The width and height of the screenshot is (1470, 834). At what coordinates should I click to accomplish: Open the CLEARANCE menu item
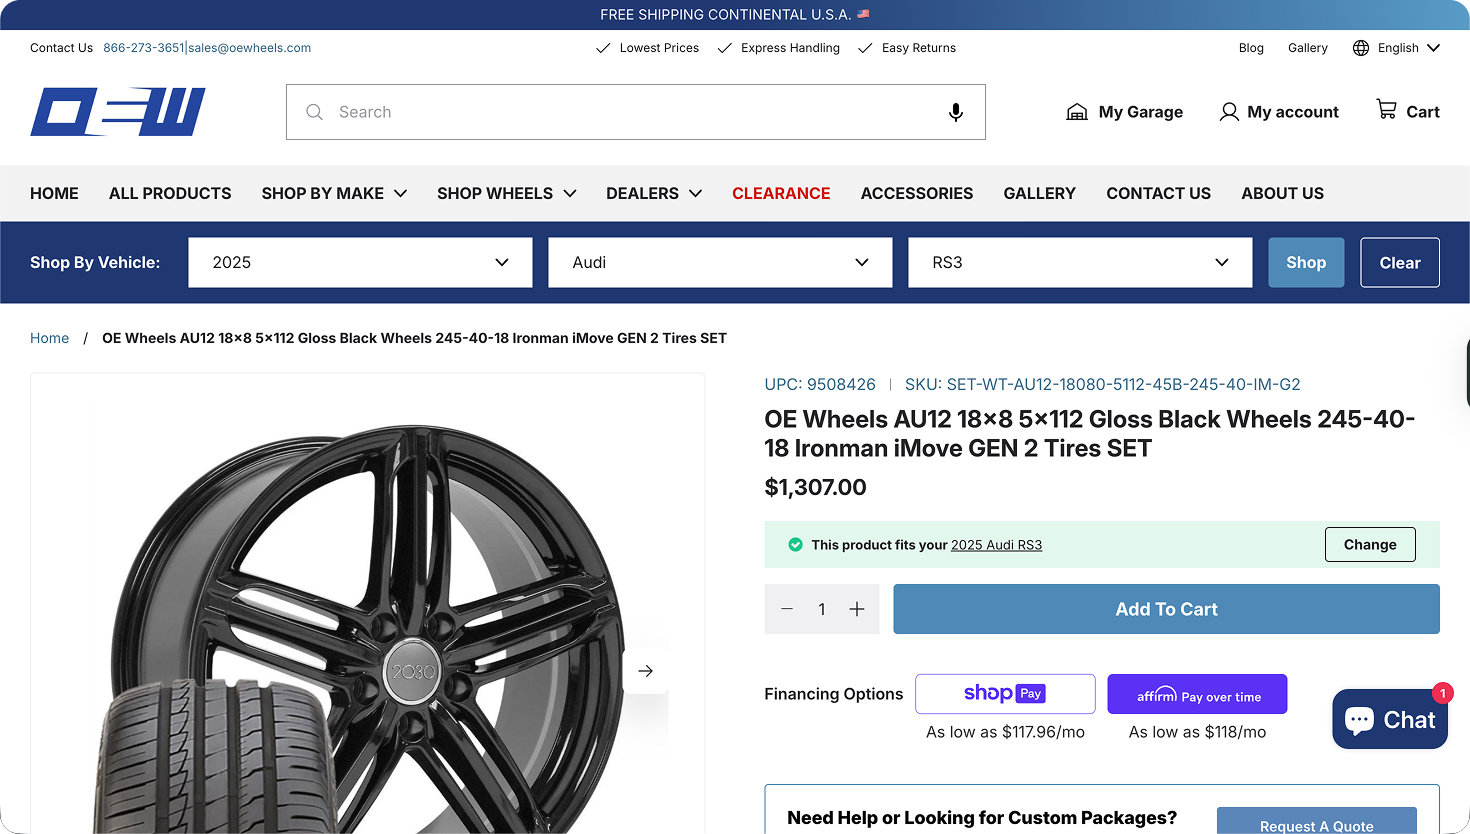click(x=781, y=193)
